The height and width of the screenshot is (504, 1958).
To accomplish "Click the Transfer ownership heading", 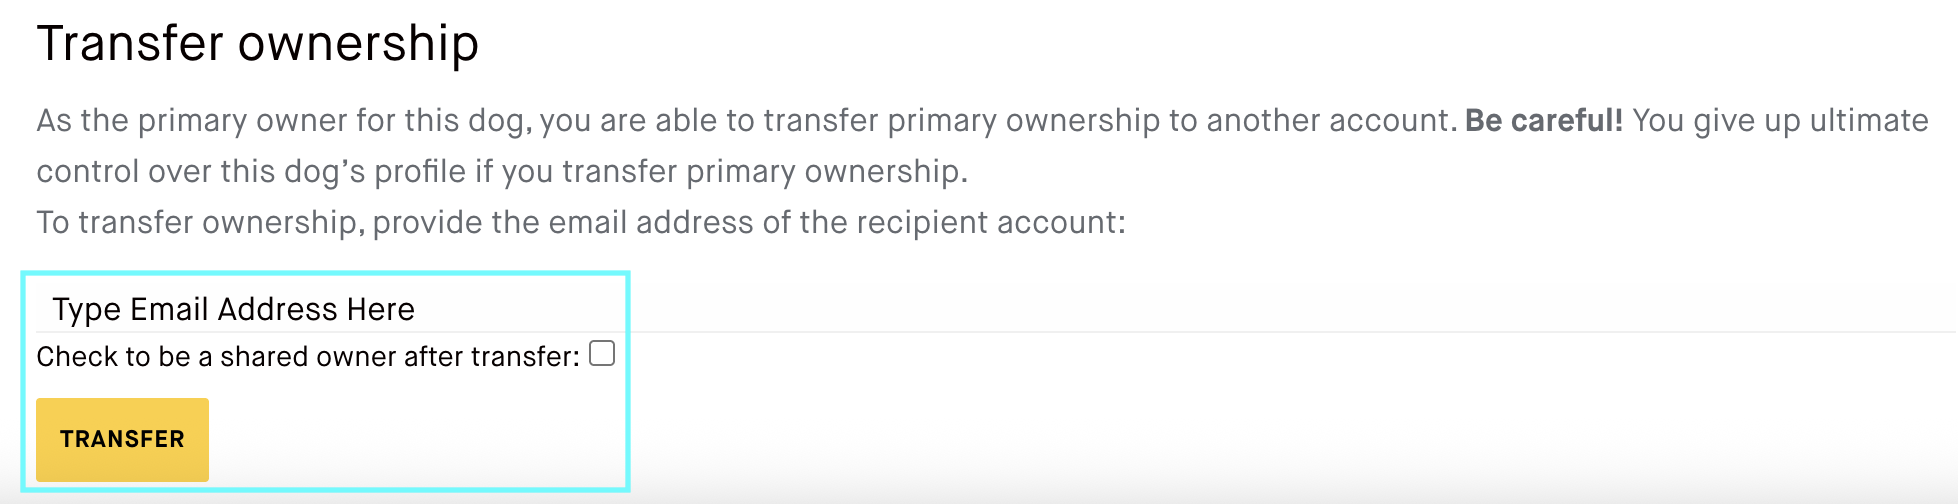I will 258,44.
